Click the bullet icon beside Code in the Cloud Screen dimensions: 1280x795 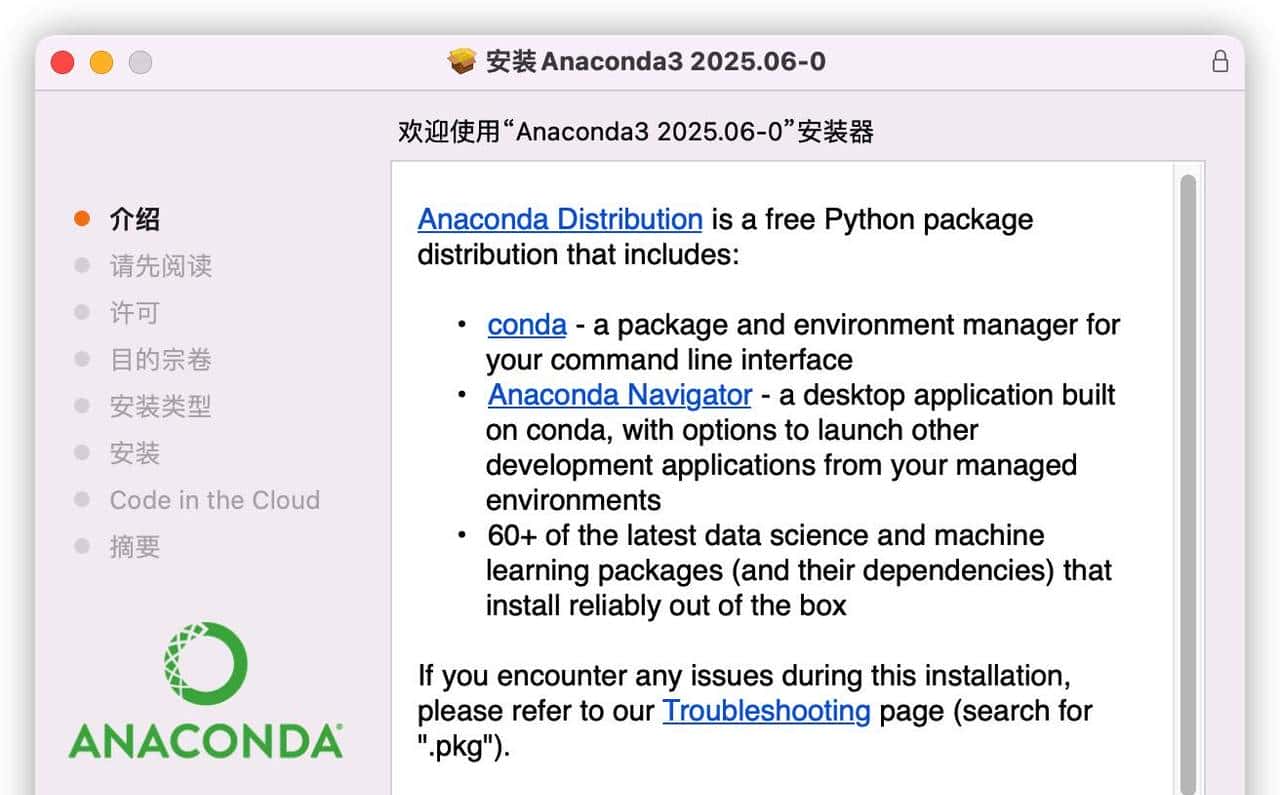[81, 500]
